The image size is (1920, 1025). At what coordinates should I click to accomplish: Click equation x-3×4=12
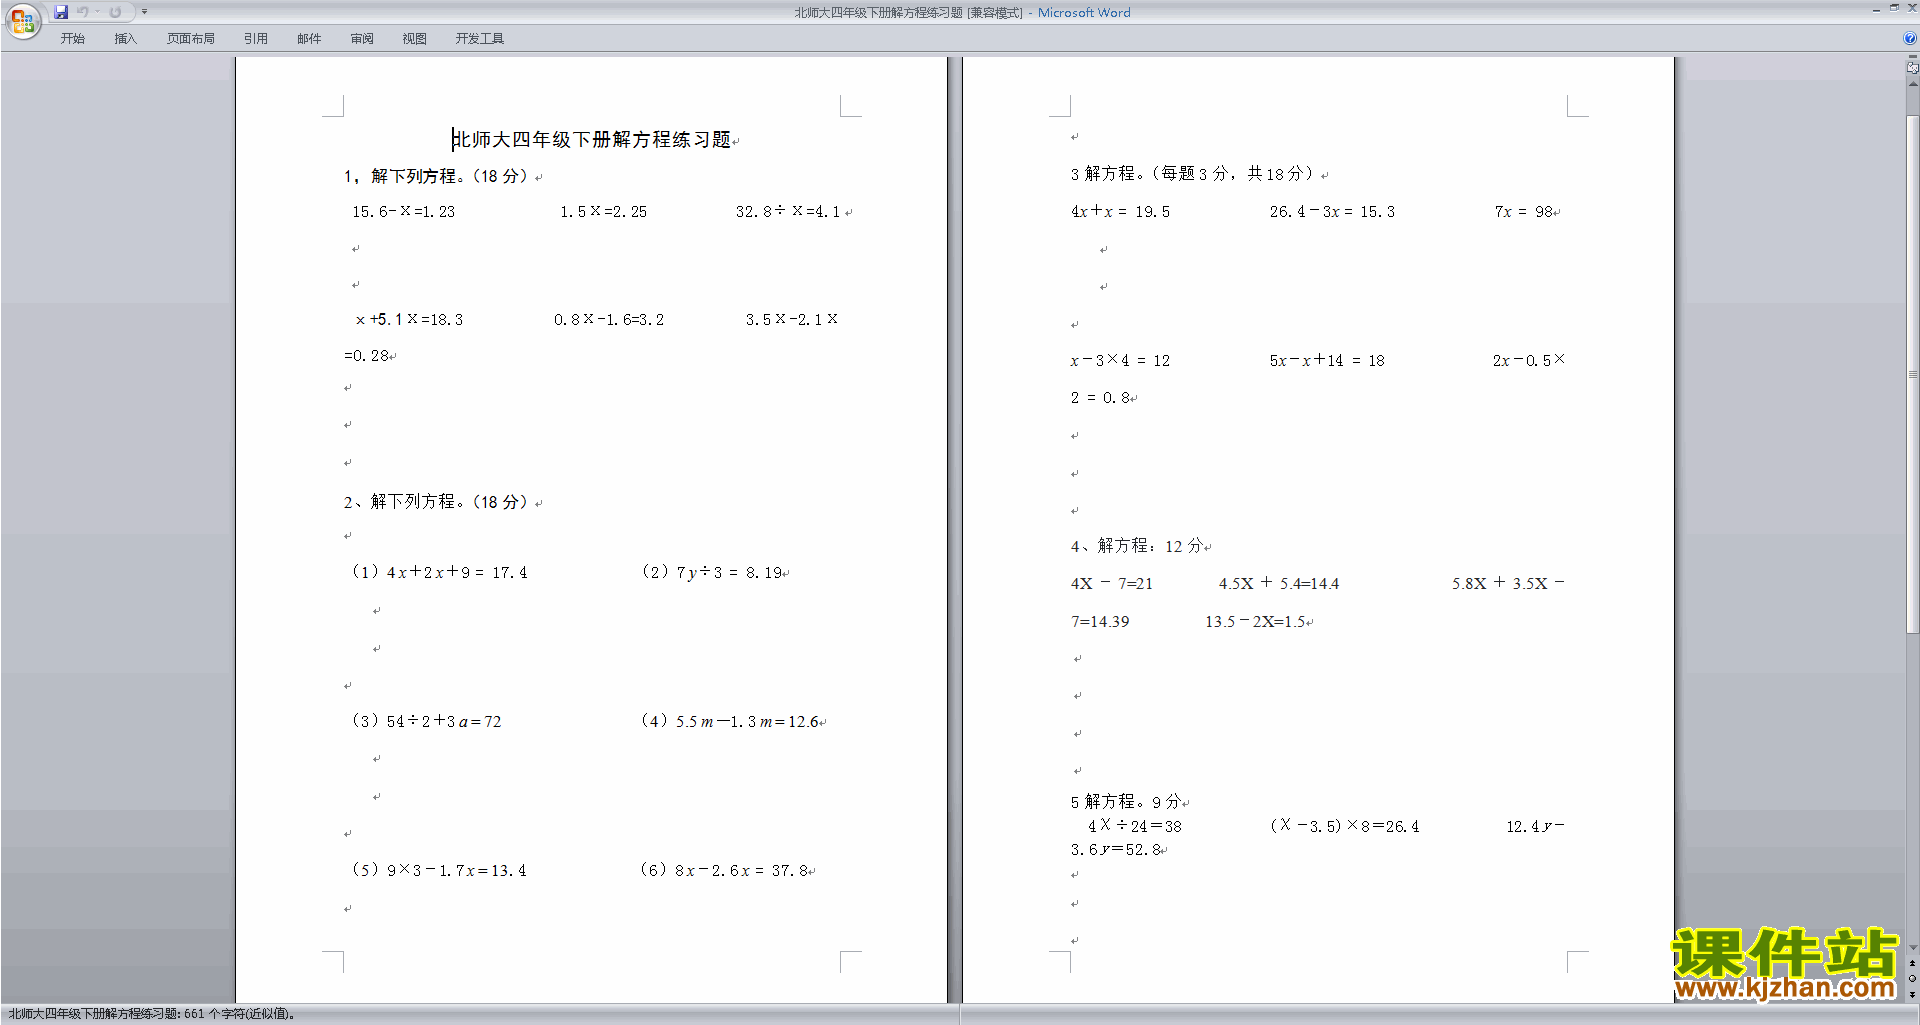pos(1120,361)
